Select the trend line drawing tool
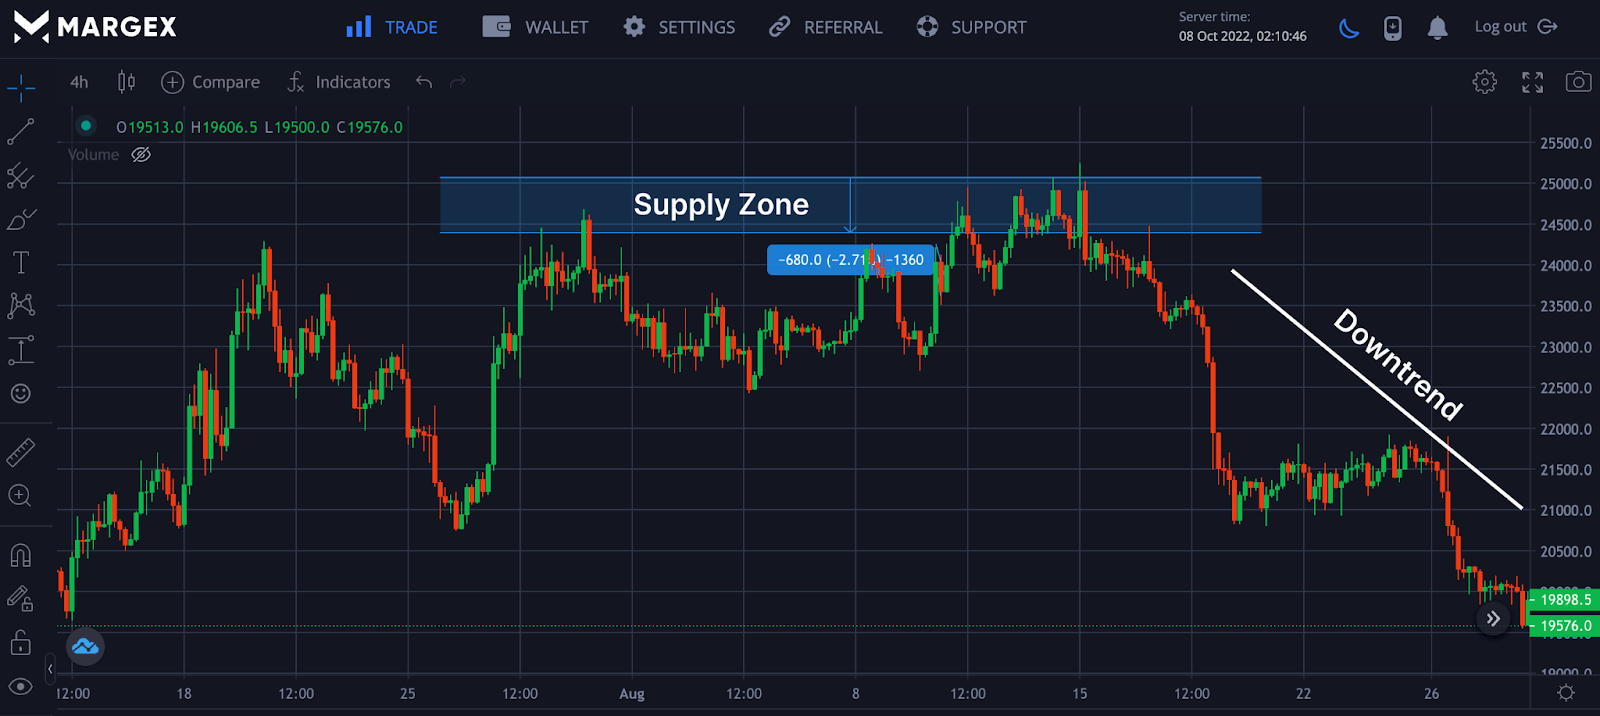This screenshot has width=1600, height=716. [21, 132]
